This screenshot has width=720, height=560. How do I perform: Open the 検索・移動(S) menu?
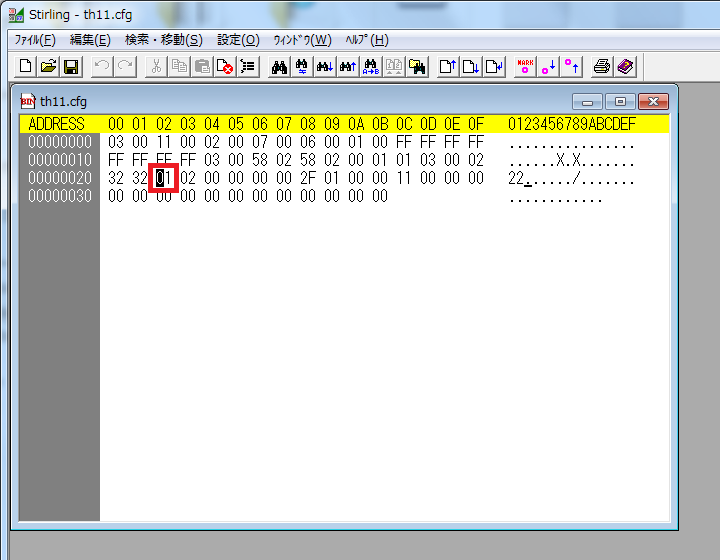(163, 40)
